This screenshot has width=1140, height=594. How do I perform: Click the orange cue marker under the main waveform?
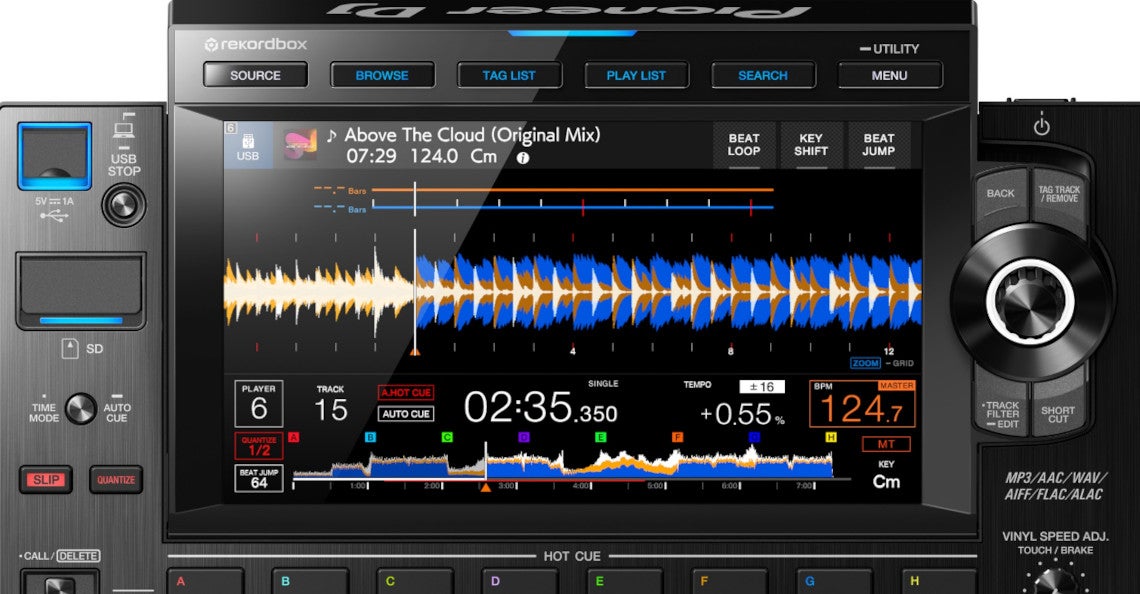click(x=414, y=352)
